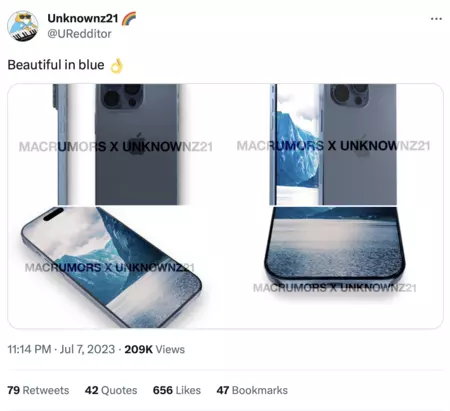This screenshot has height=411, width=450.
Task: Click the camera module in the top-left render
Action: 122,96
